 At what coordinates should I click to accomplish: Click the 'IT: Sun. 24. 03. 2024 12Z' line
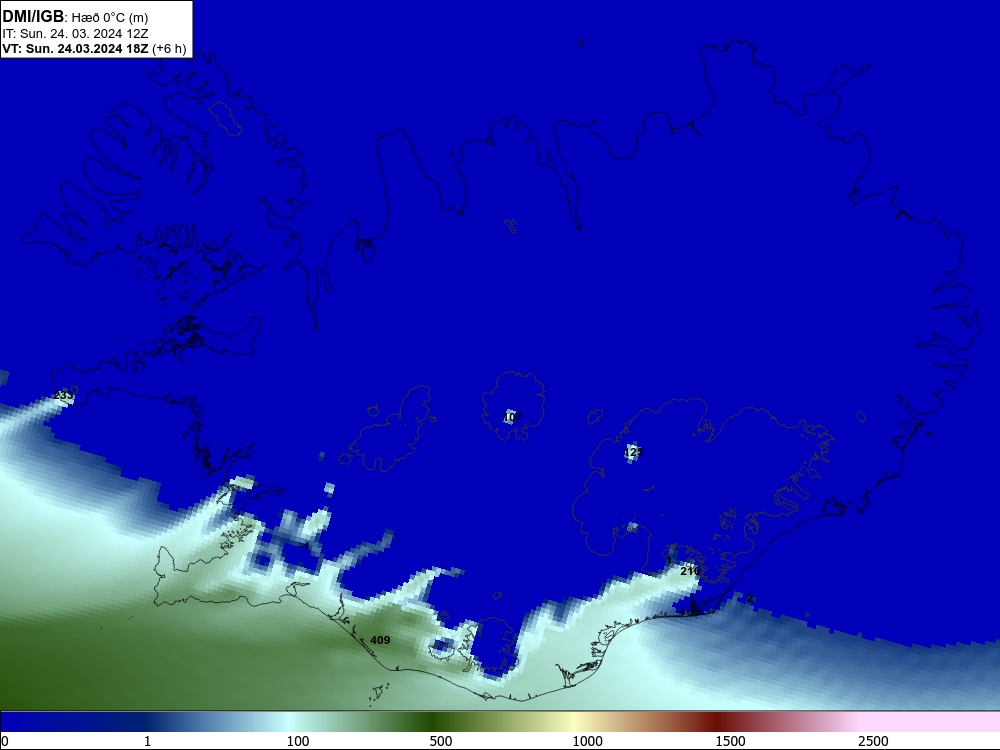pyautogui.click(x=75, y=34)
